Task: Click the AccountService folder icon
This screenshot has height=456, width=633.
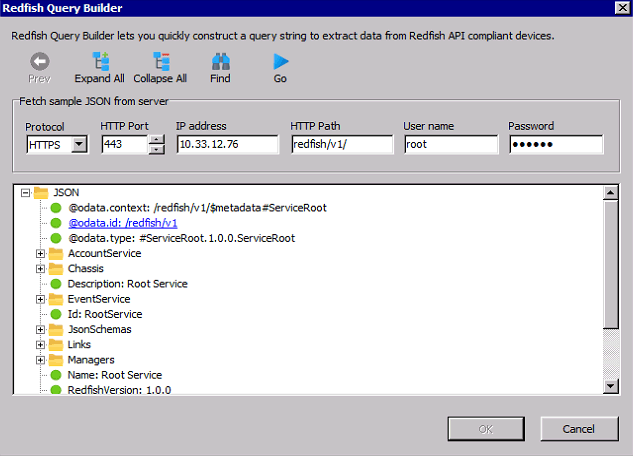Action: [x=56, y=253]
